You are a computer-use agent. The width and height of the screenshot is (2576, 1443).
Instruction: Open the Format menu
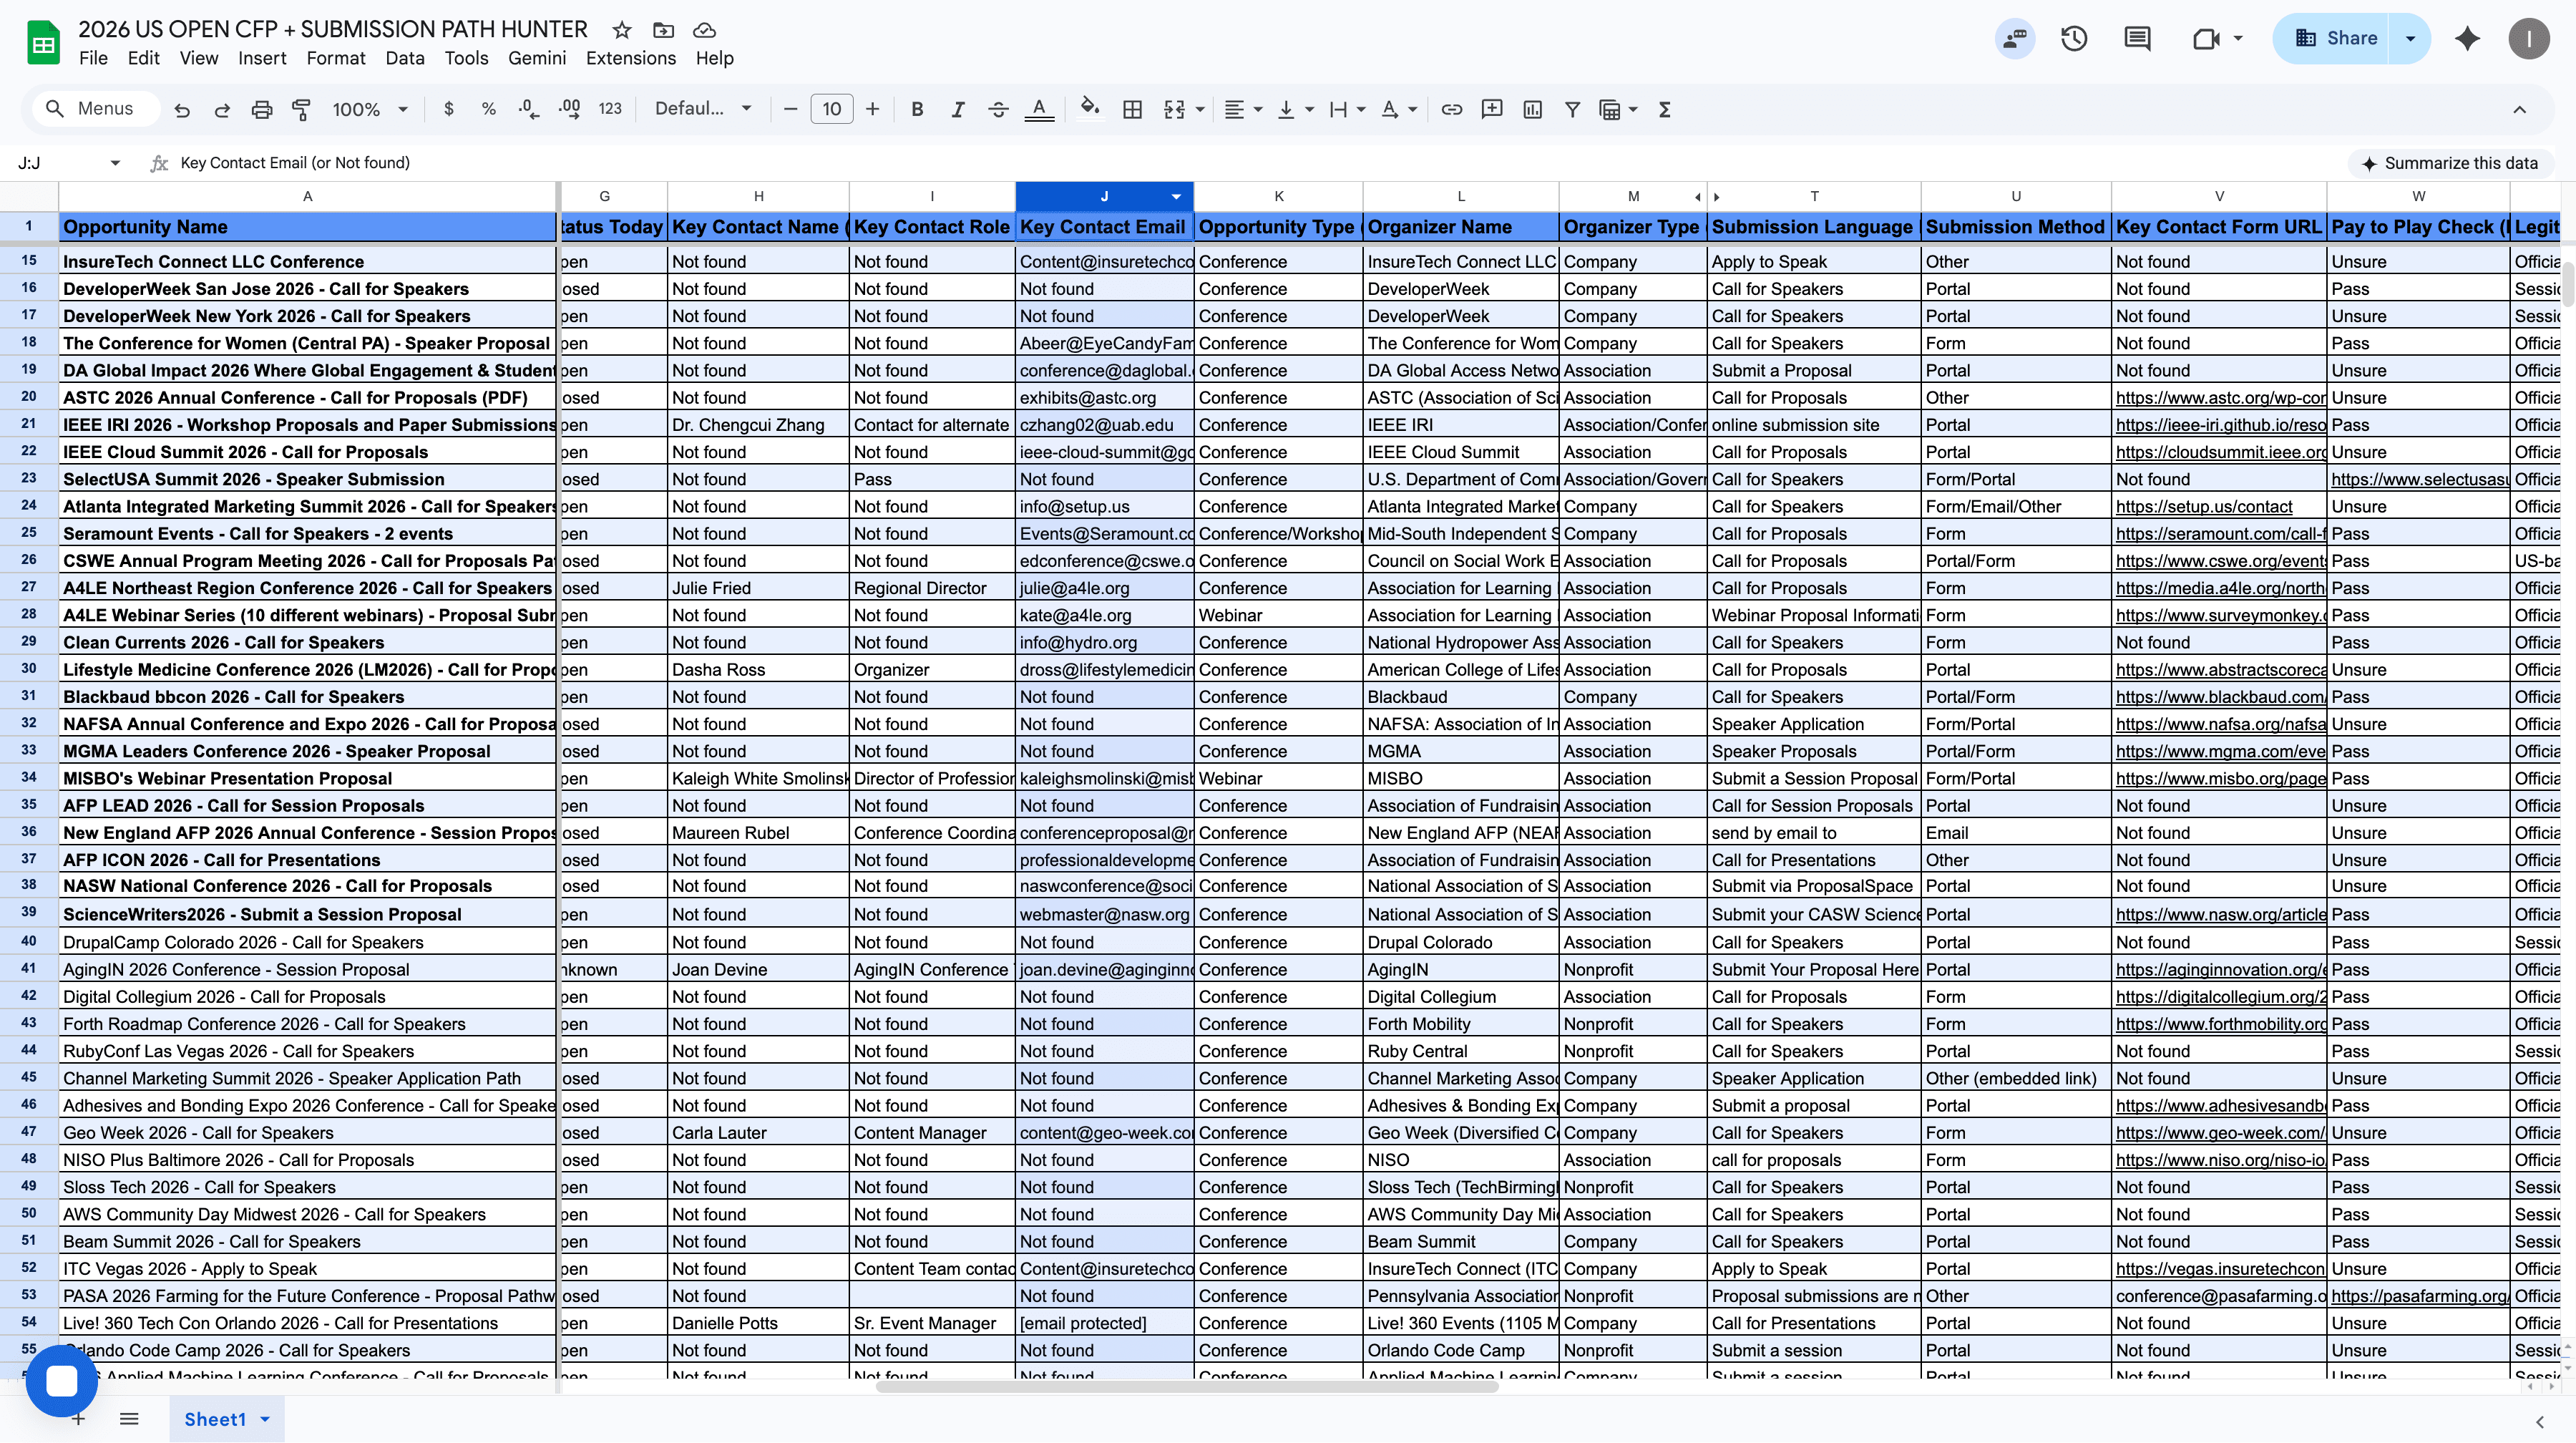335,58
